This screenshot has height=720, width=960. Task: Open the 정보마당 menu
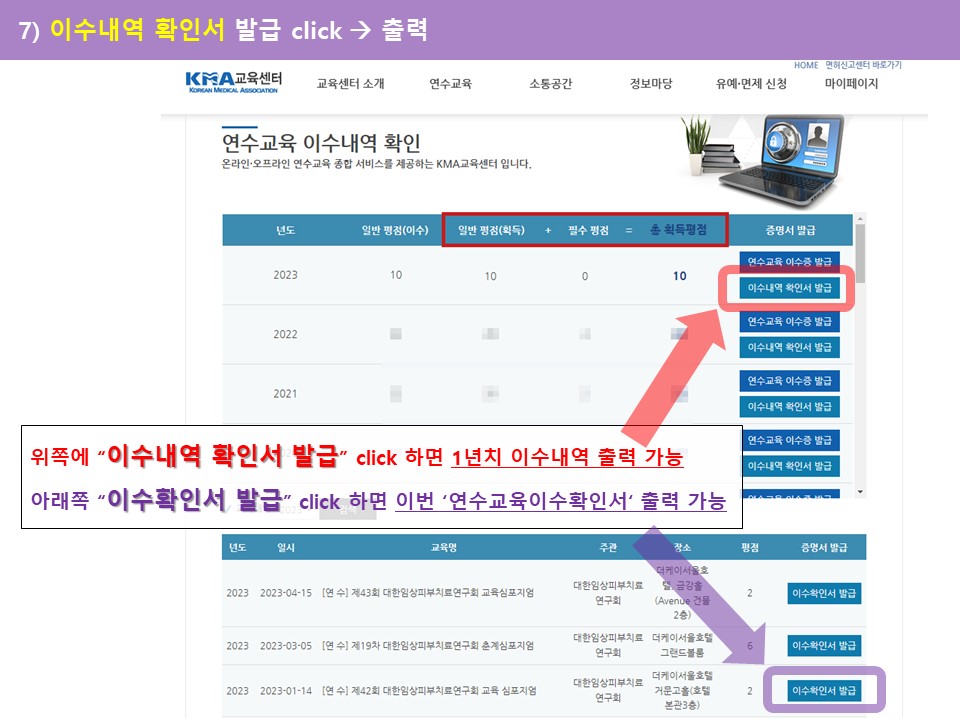651,84
